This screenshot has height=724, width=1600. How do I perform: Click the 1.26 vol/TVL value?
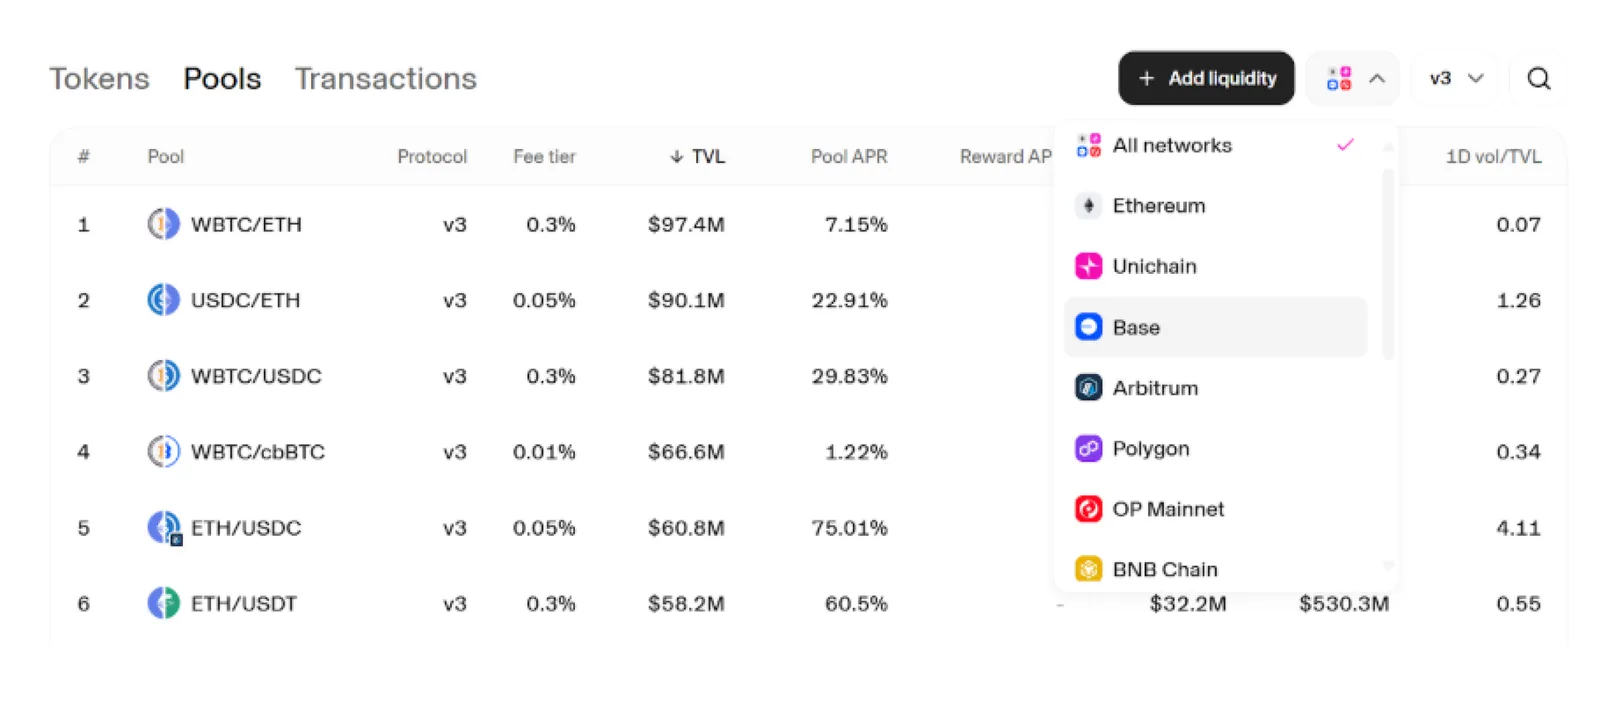(1518, 300)
